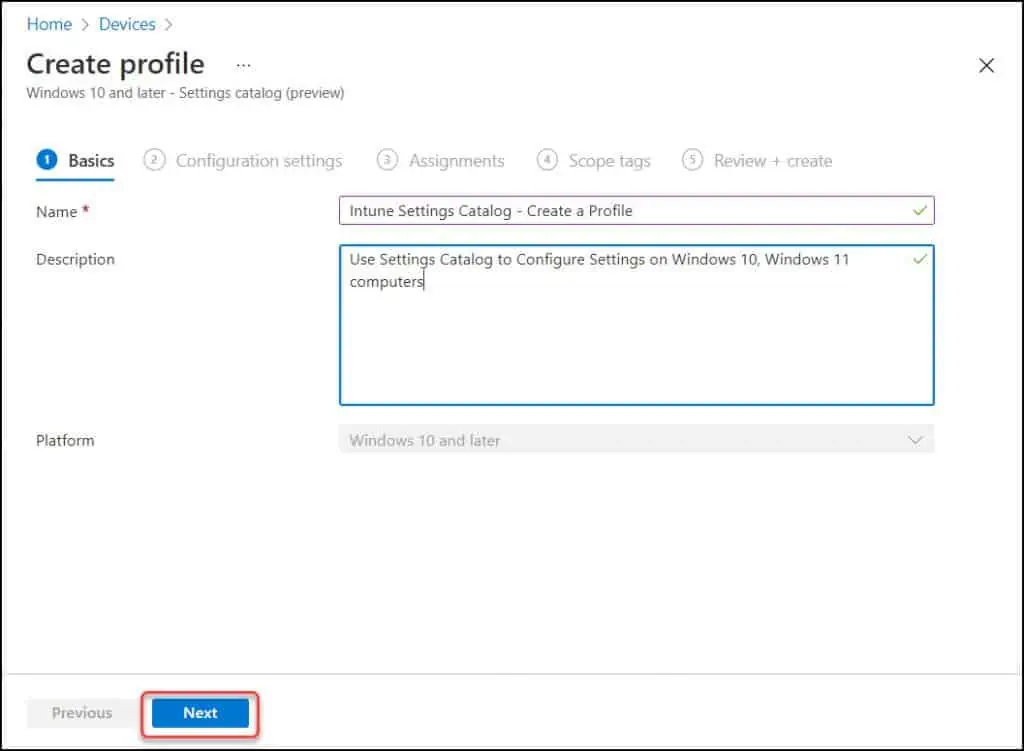Jump to Review + create step

click(756, 161)
